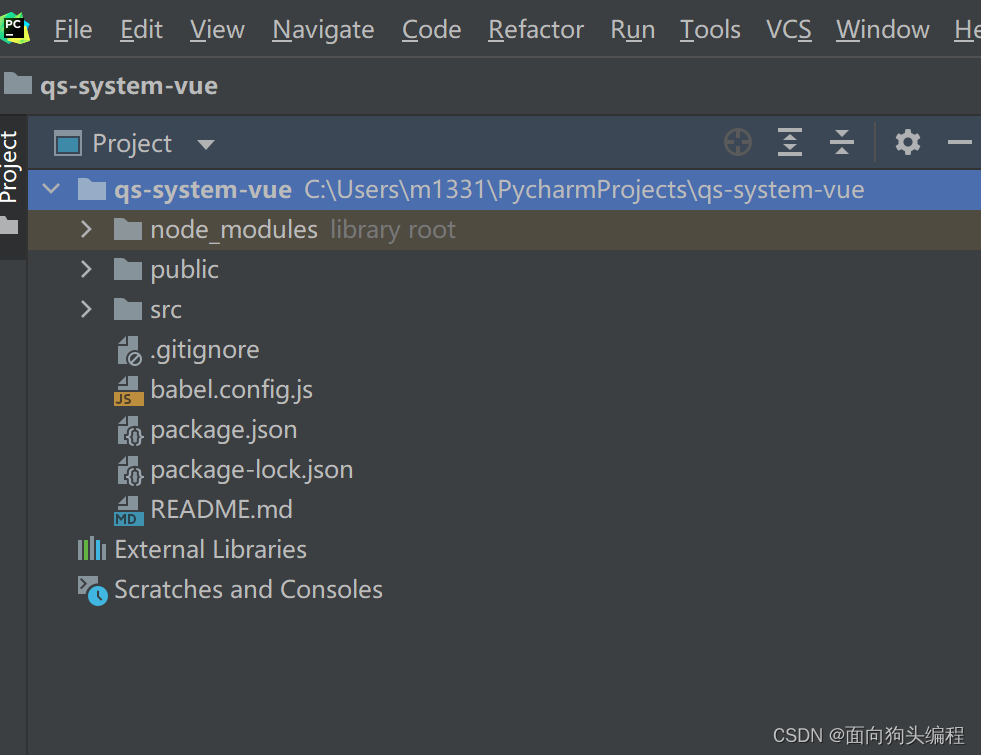The width and height of the screenshot is (981, 755).
Task: Toggle the vertical Project tool window tab
Action: (x=10, y=167)
